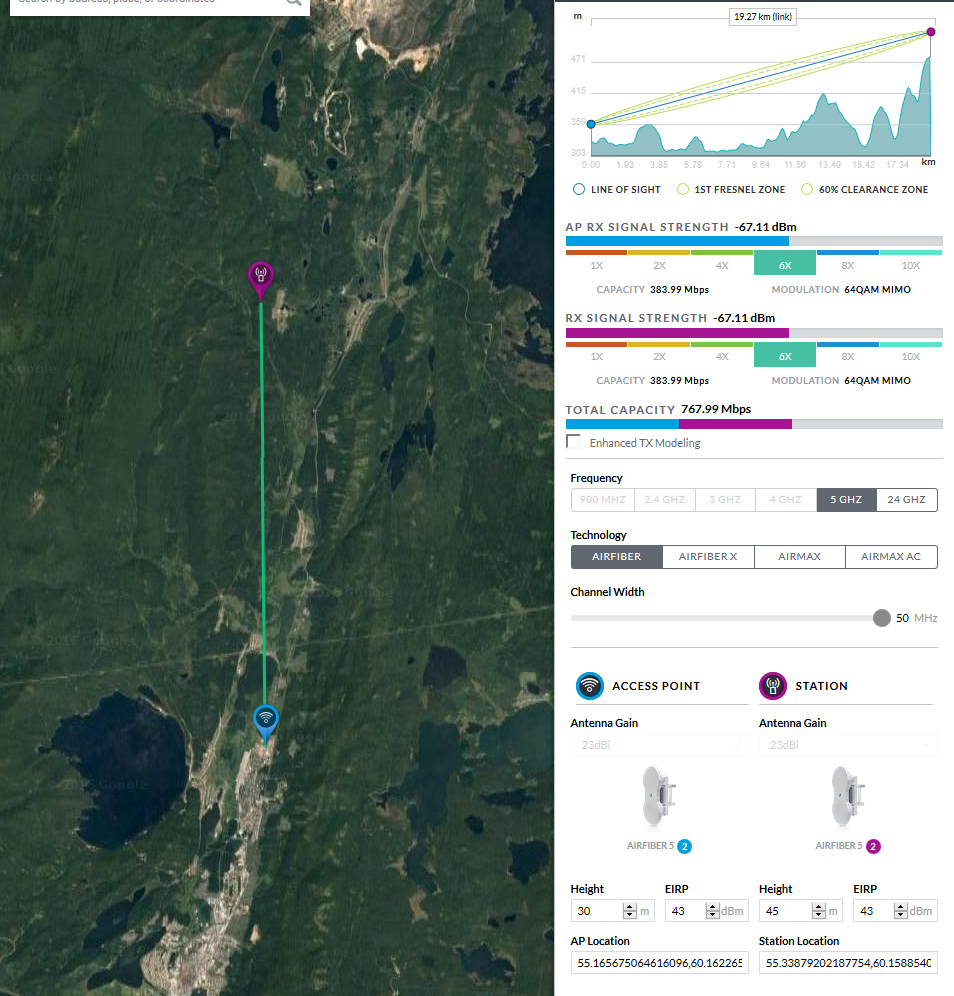This screenshot has width=954, height=996.
Task: Open the Station Antenna Gain dropdown
Action: [848, 744]
